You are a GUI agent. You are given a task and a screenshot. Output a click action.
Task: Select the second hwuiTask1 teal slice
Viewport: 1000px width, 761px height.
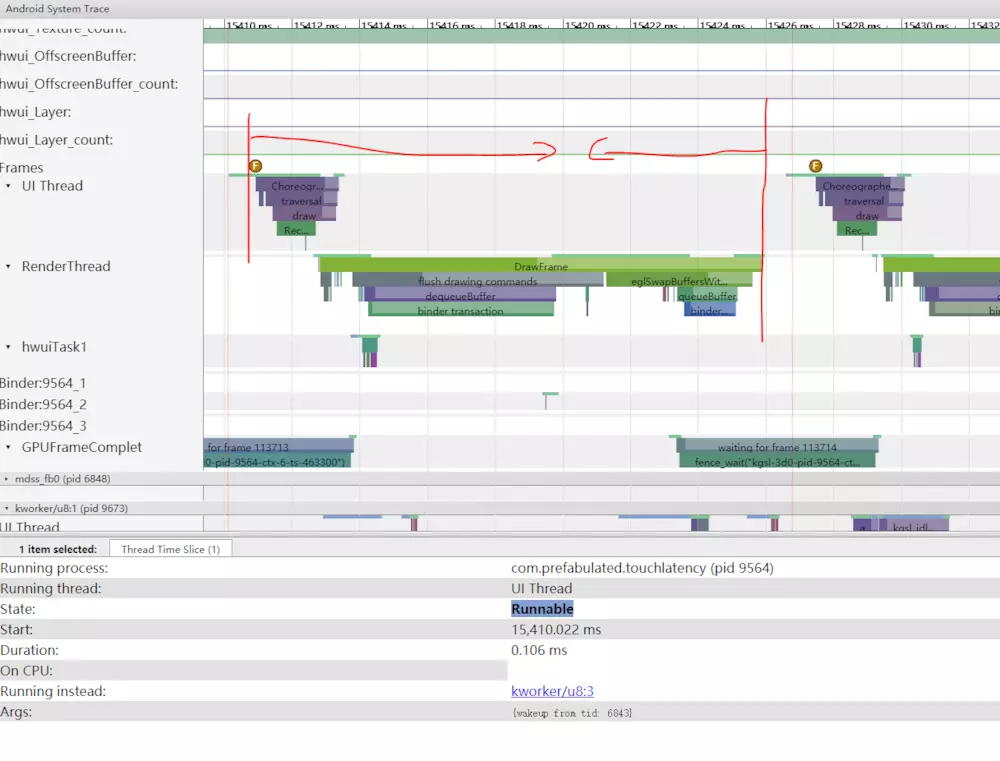pyautogui.click(x=916, y=345)
